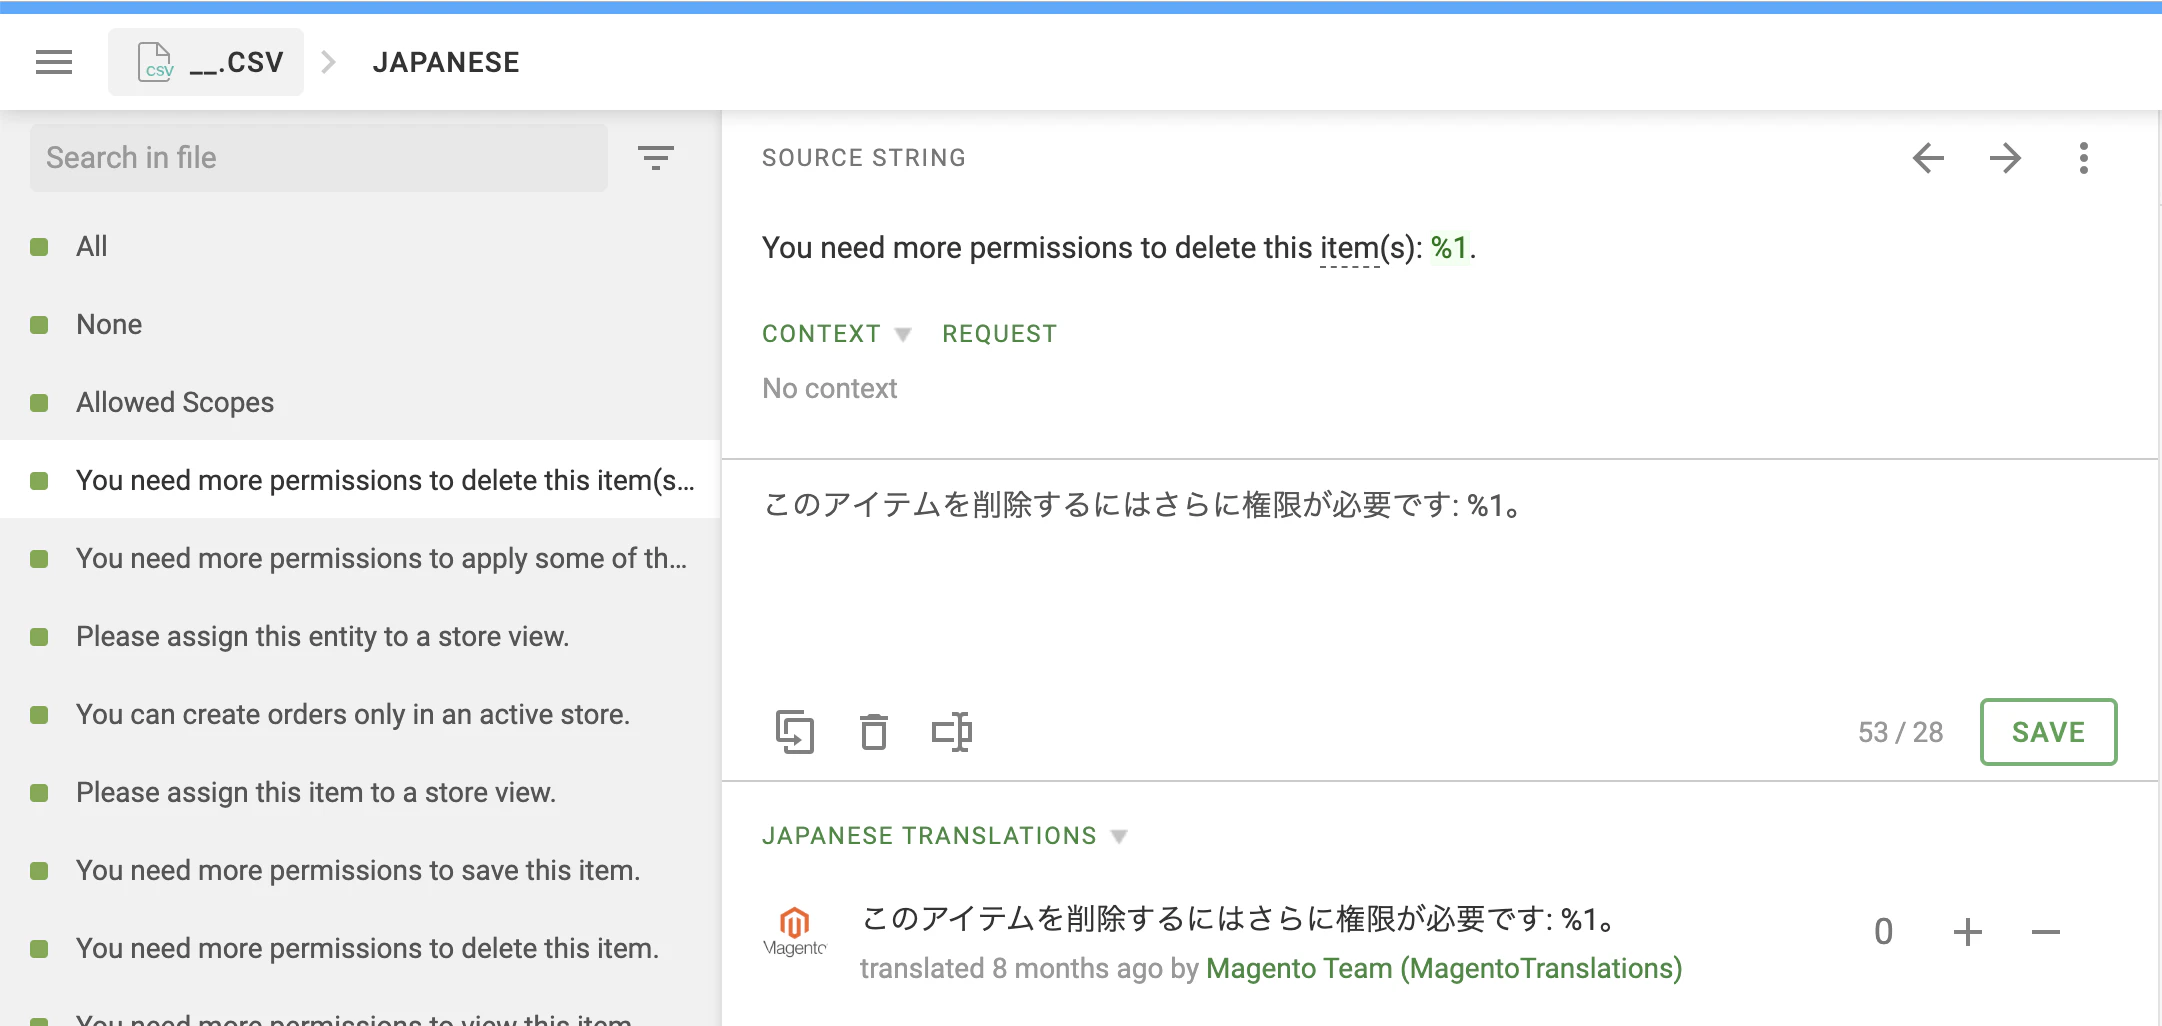2162x1026 pixels.
Task: Click the %1 placeholder in source string
Action: tap(1449, 247)
